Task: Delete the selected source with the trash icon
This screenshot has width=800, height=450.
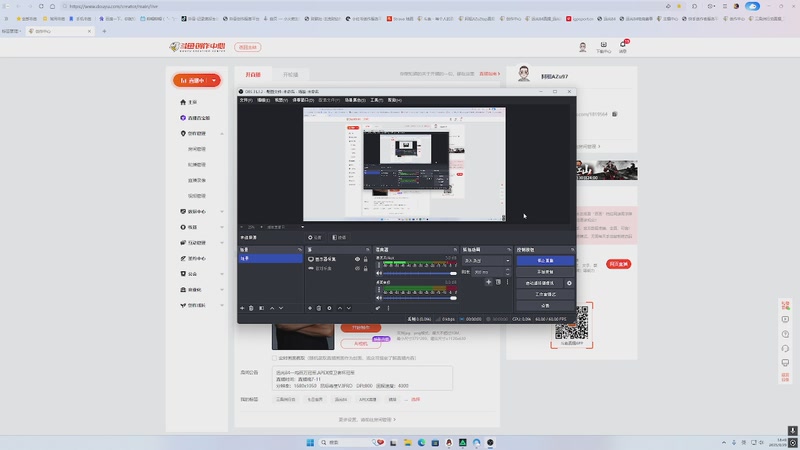Action: pos(319,308)
